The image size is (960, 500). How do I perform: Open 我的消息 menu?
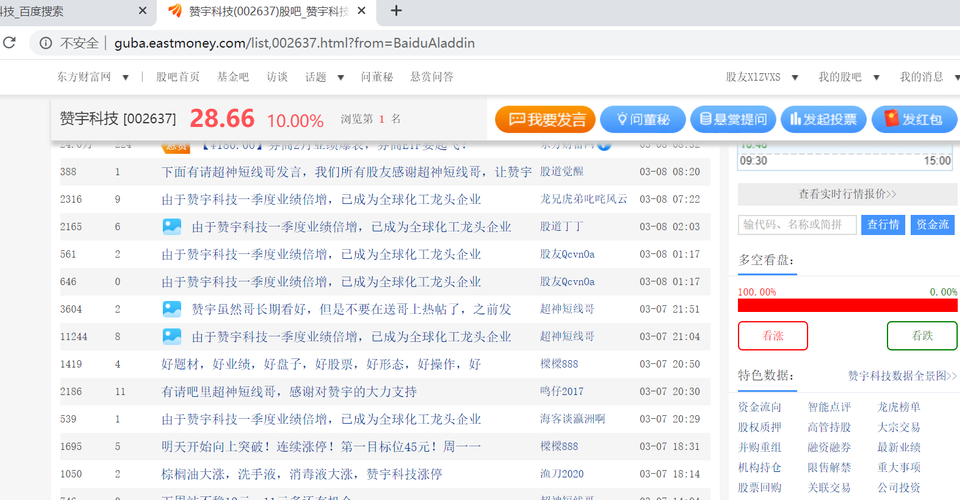(921, 76)
